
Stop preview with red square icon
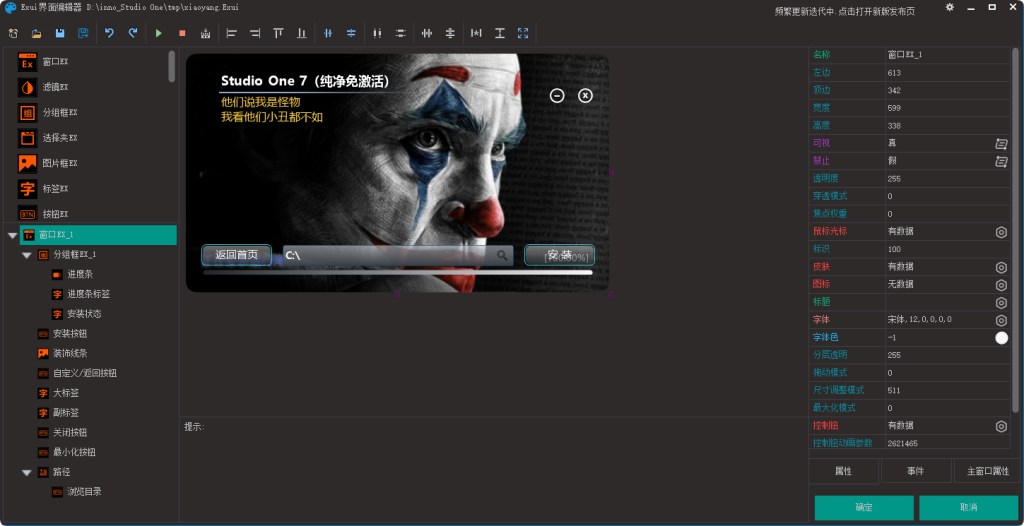182,33
